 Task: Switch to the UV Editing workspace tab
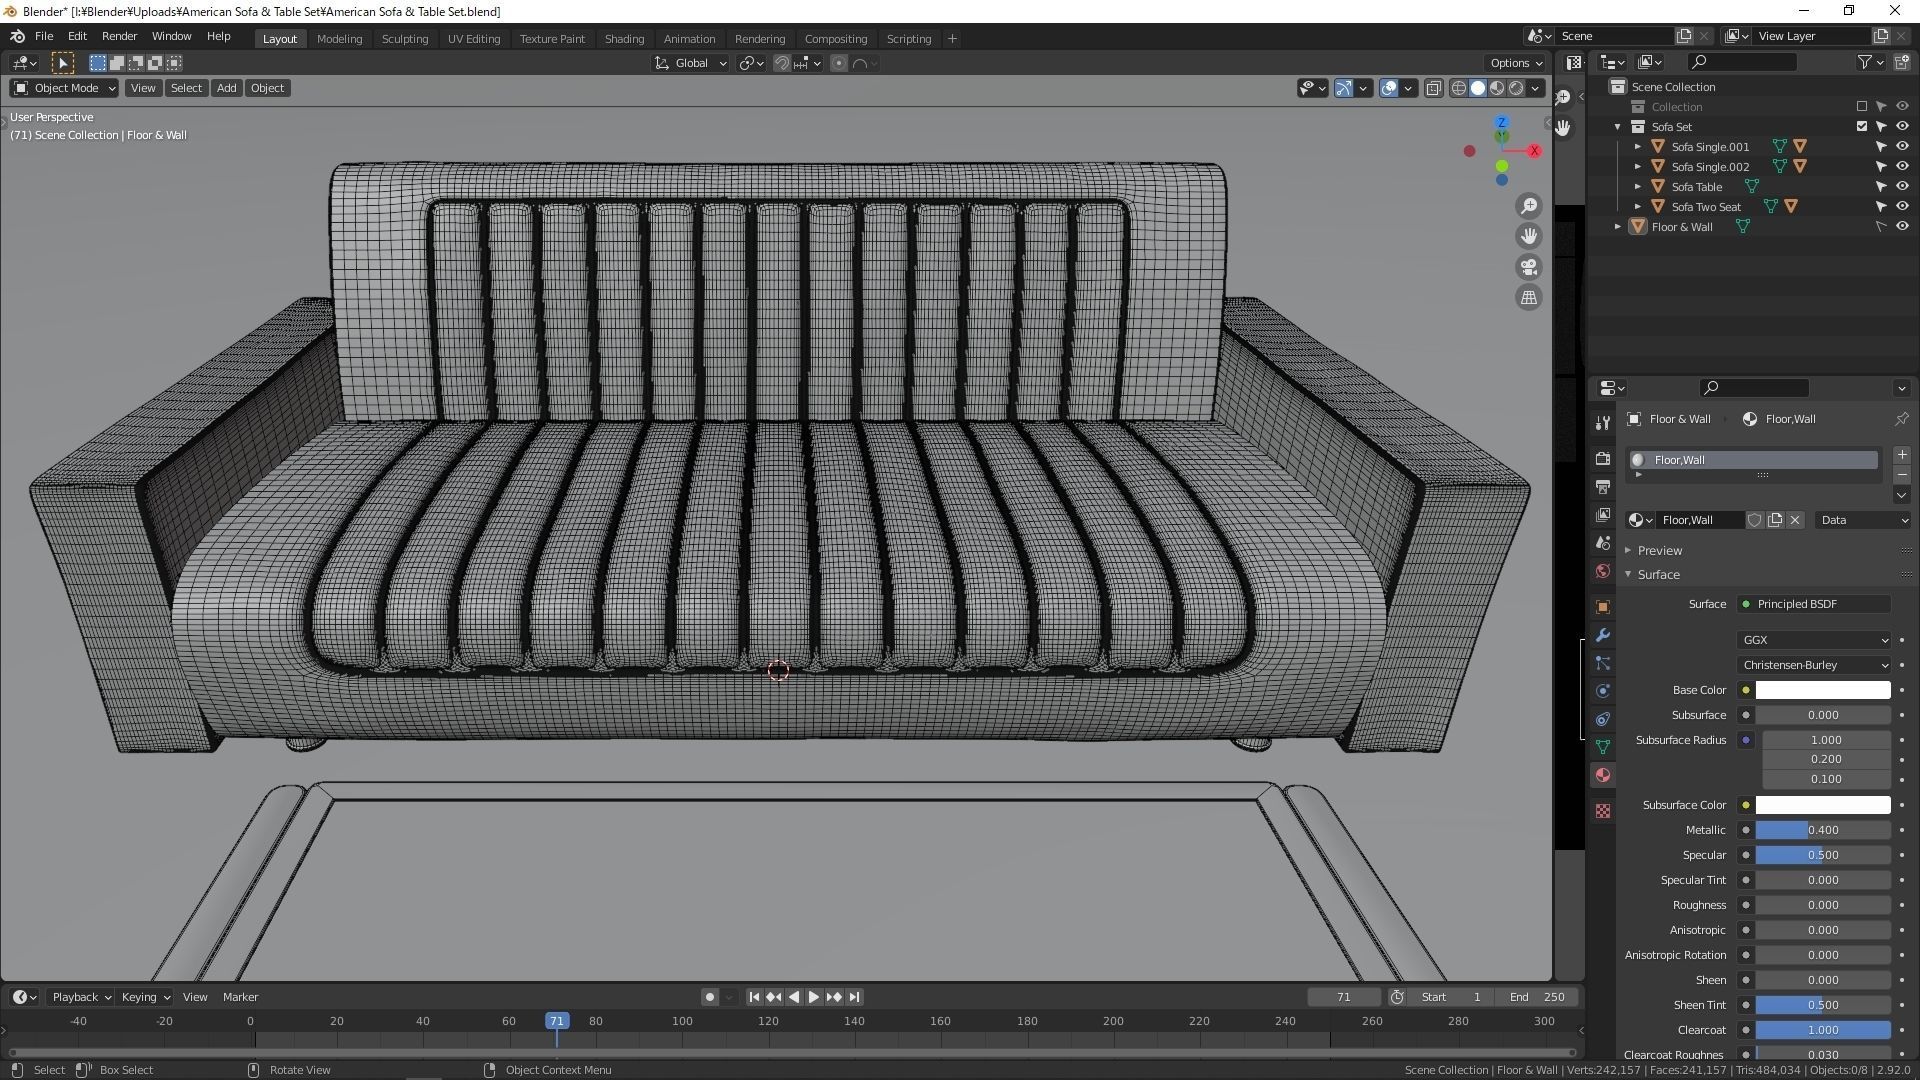474,39
